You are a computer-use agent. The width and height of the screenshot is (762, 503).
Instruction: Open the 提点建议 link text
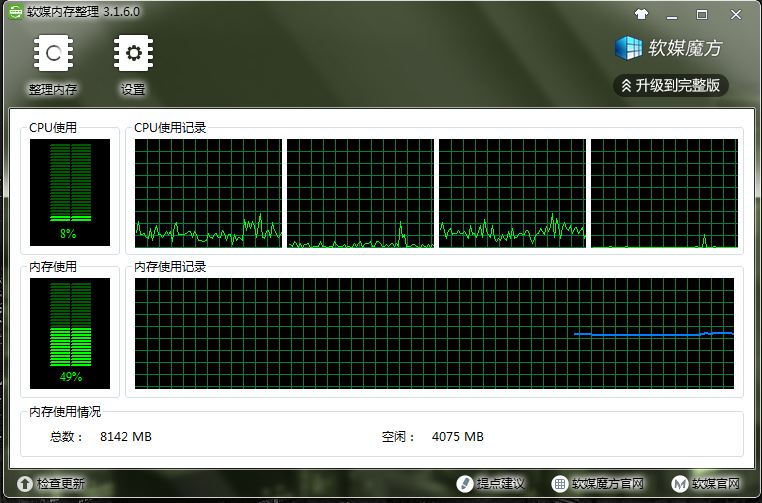tap(501, 484)
